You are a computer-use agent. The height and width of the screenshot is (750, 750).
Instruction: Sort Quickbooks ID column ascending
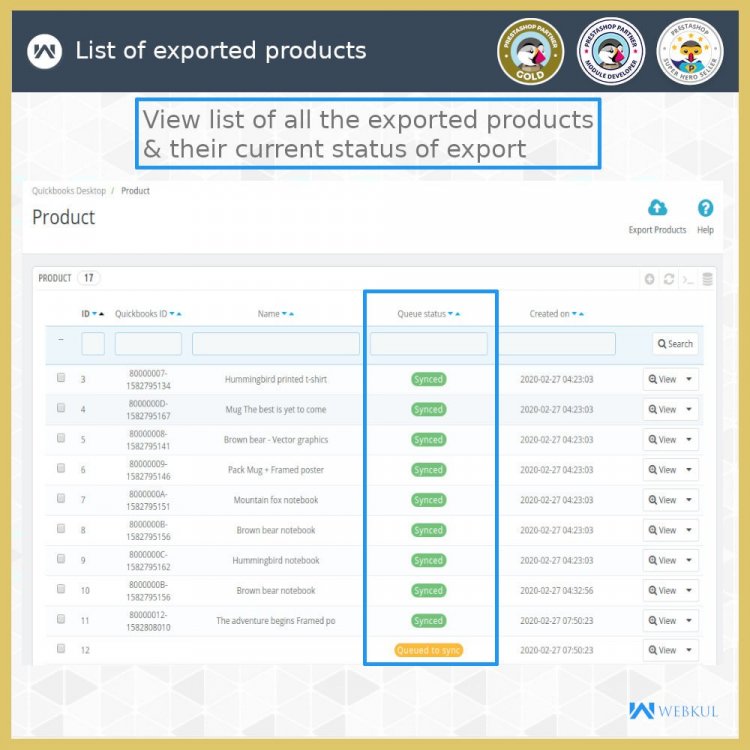[x=179, y=314]
